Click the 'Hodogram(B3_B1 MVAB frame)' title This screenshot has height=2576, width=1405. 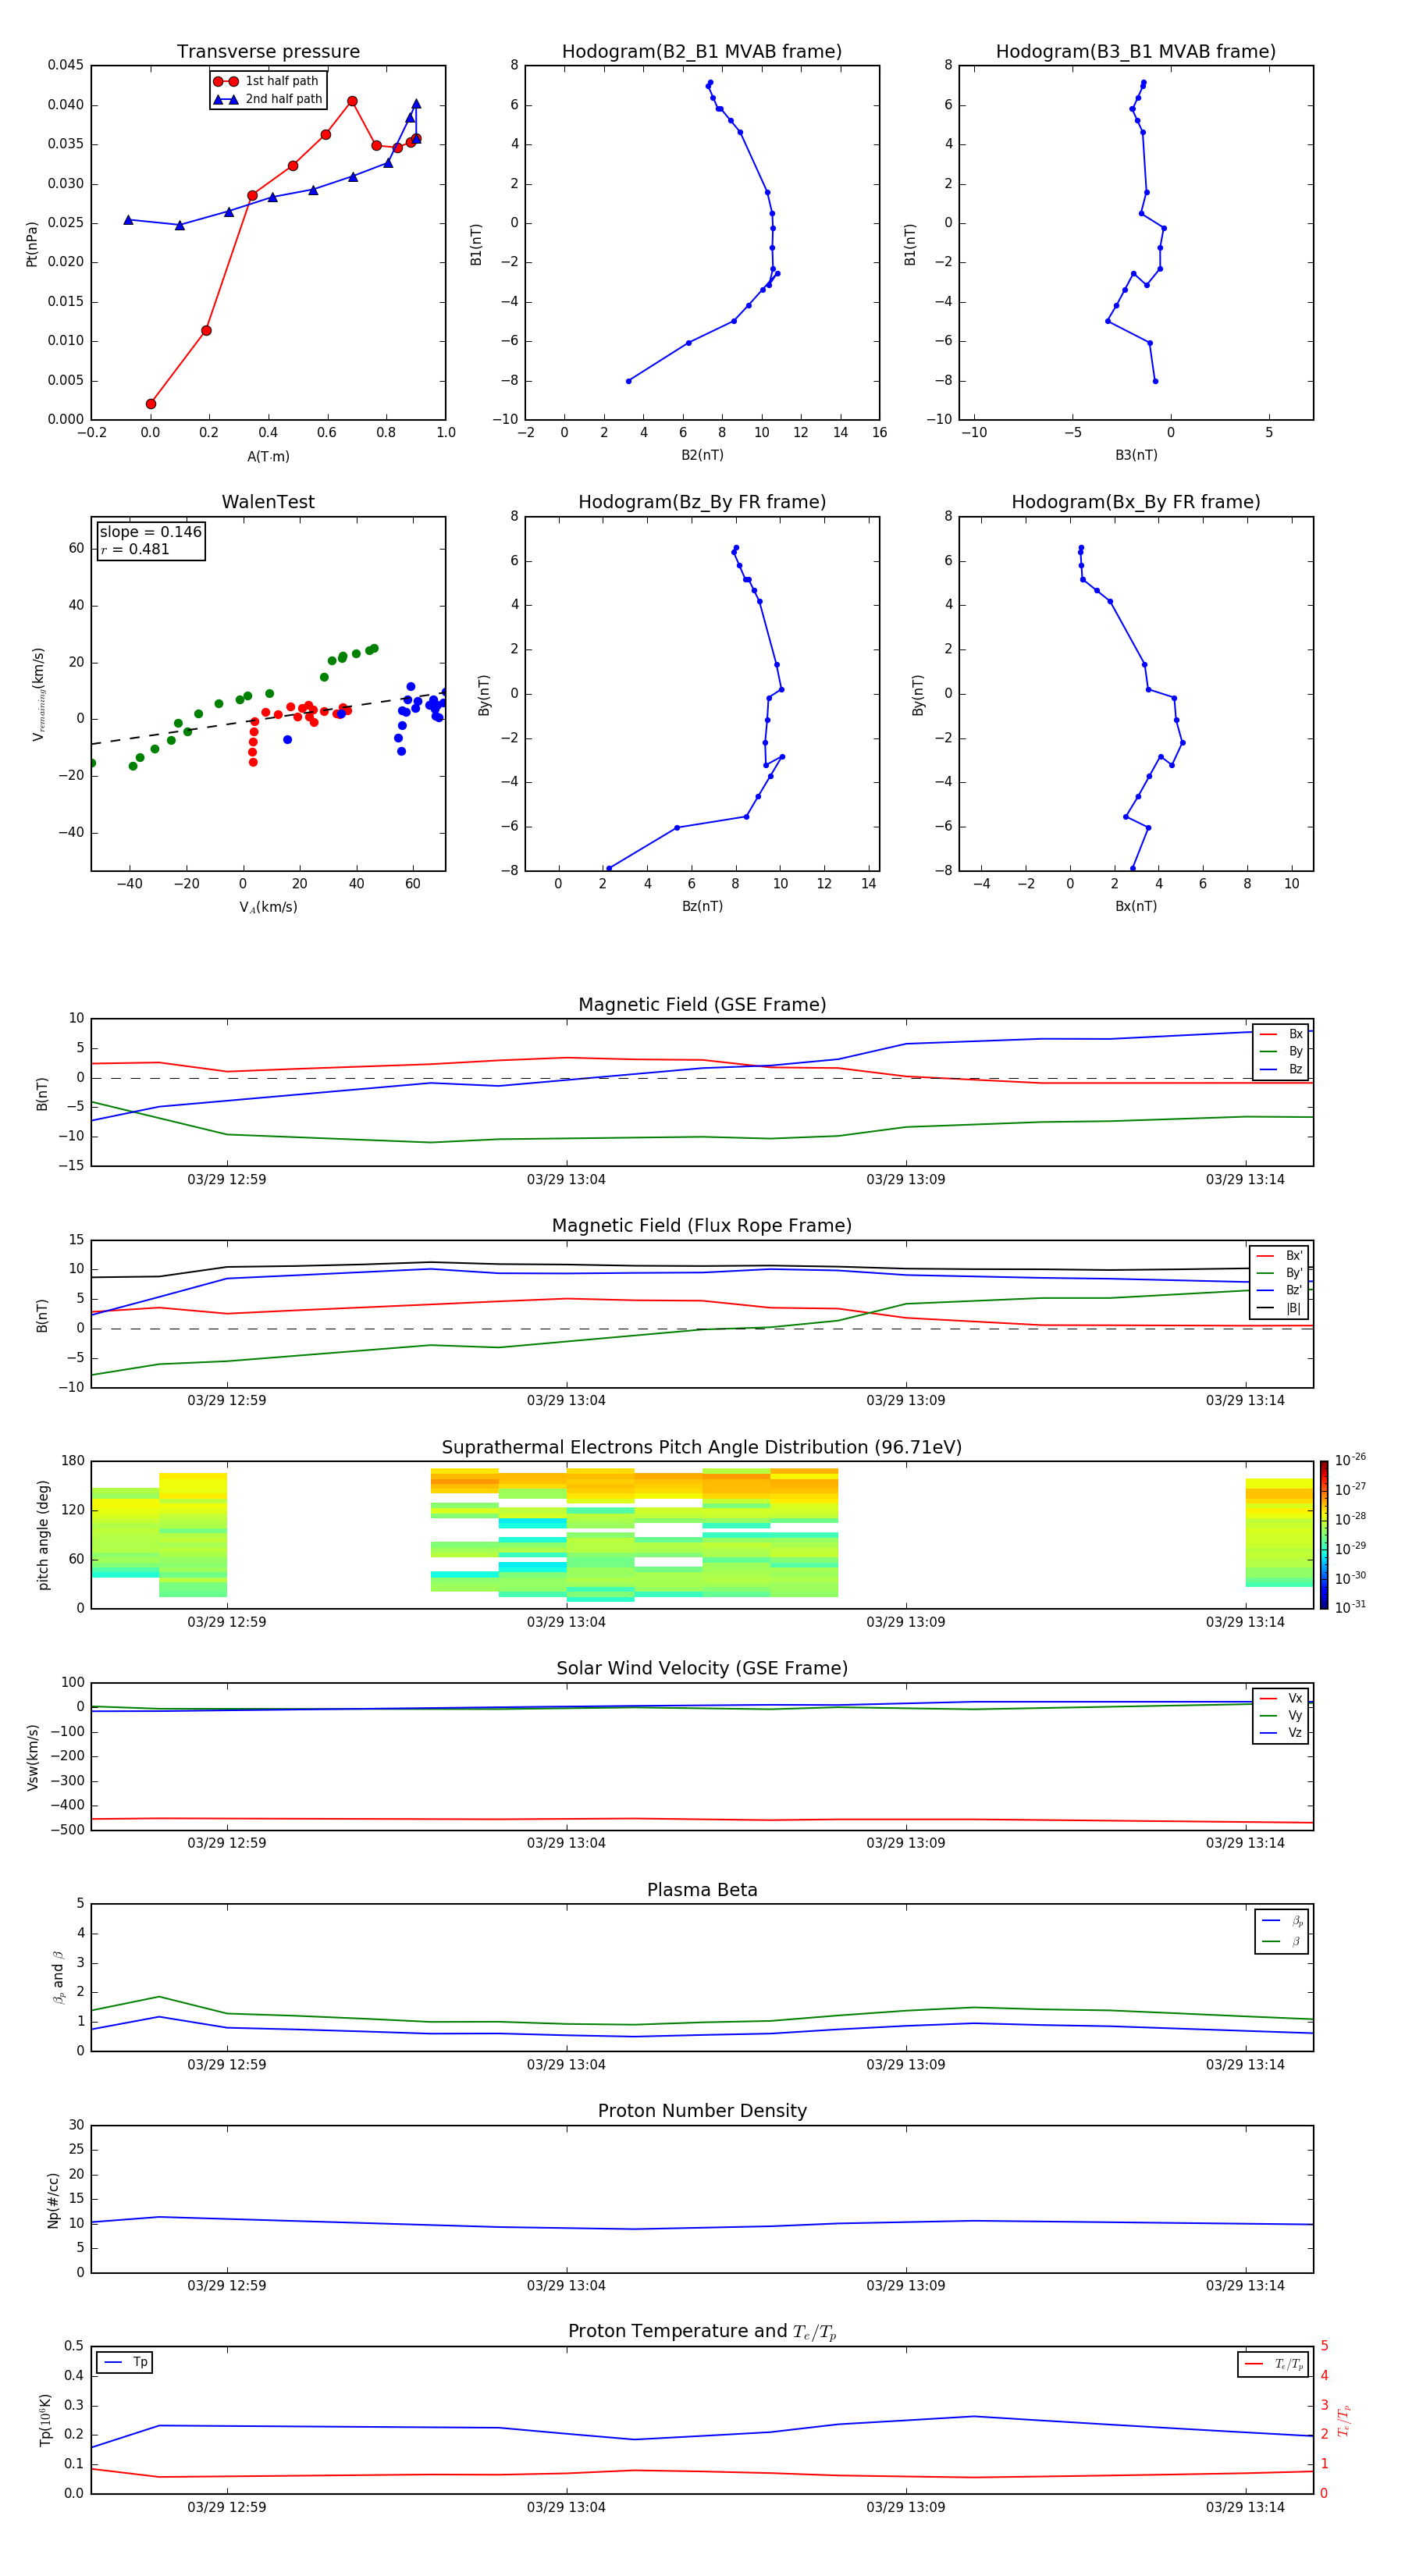(1136, 52)
